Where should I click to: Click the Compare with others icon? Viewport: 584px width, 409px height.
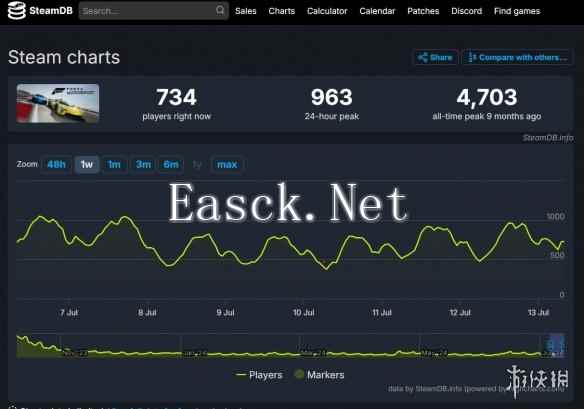pyautogui.click(x=472, y=57)
